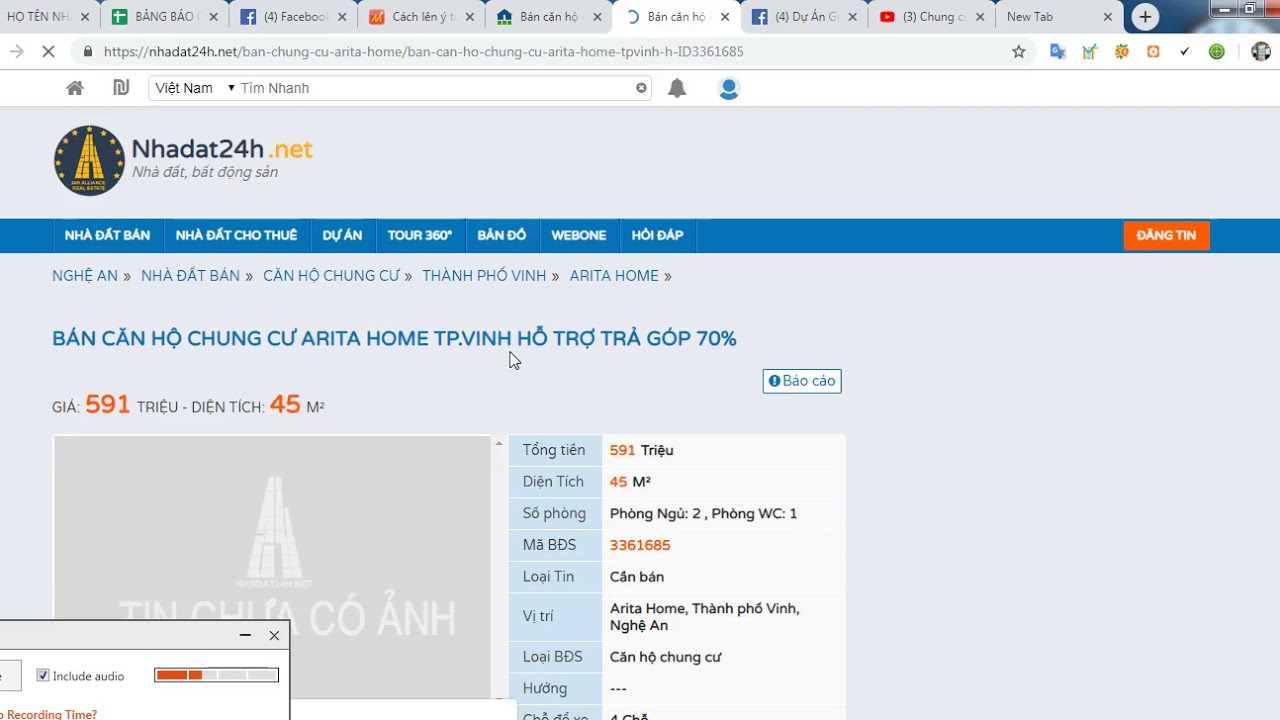Open NHÀ ĐẤT CHO THUÊ menu
The height and width of the screenshot is (720, 1280).
pyautogui.click(x=236, y=236)
